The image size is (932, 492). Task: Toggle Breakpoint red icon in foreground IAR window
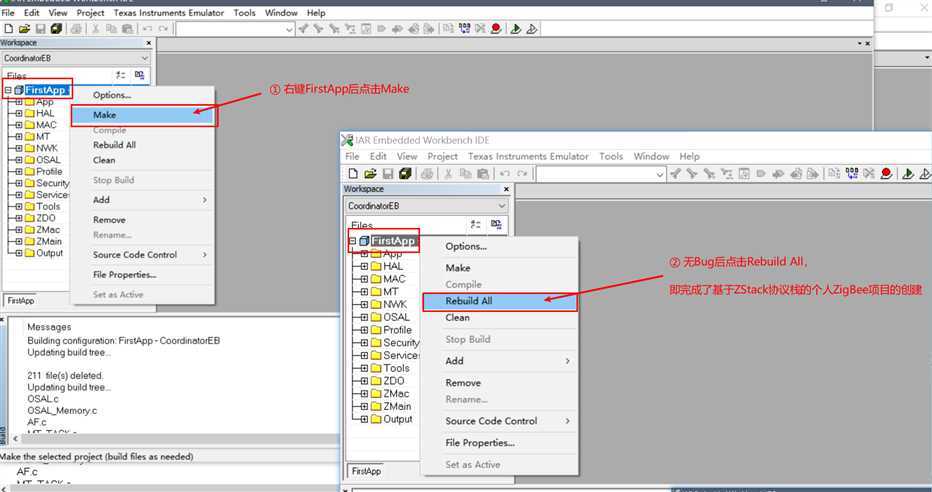(886, 174)
